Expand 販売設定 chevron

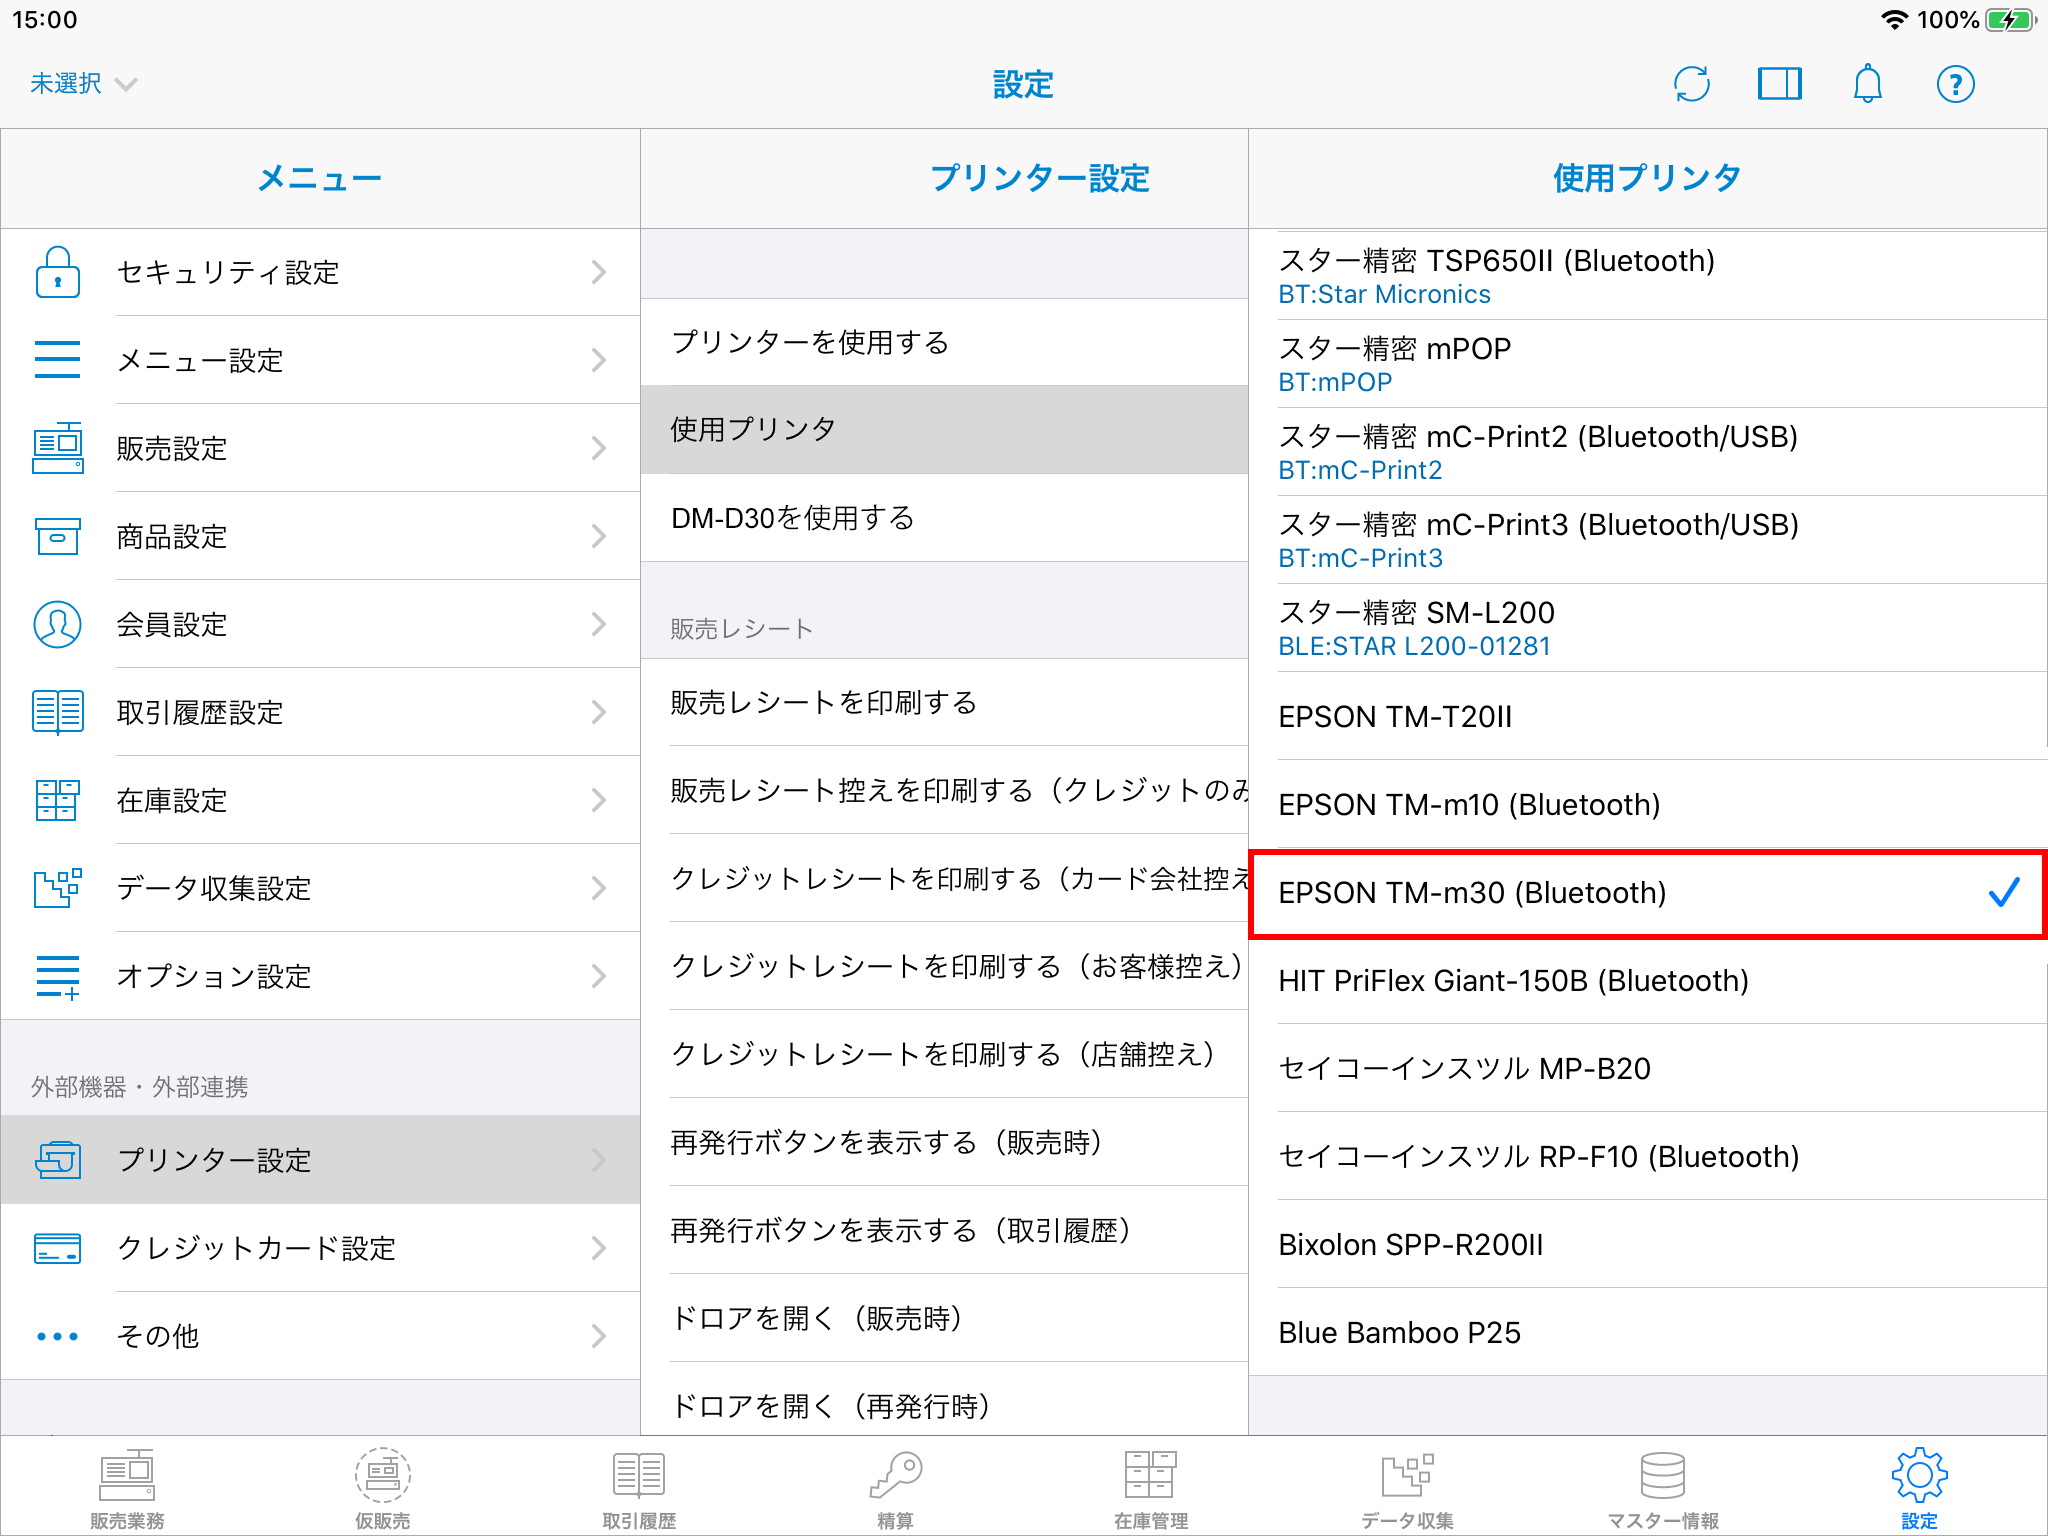point(599,448)
